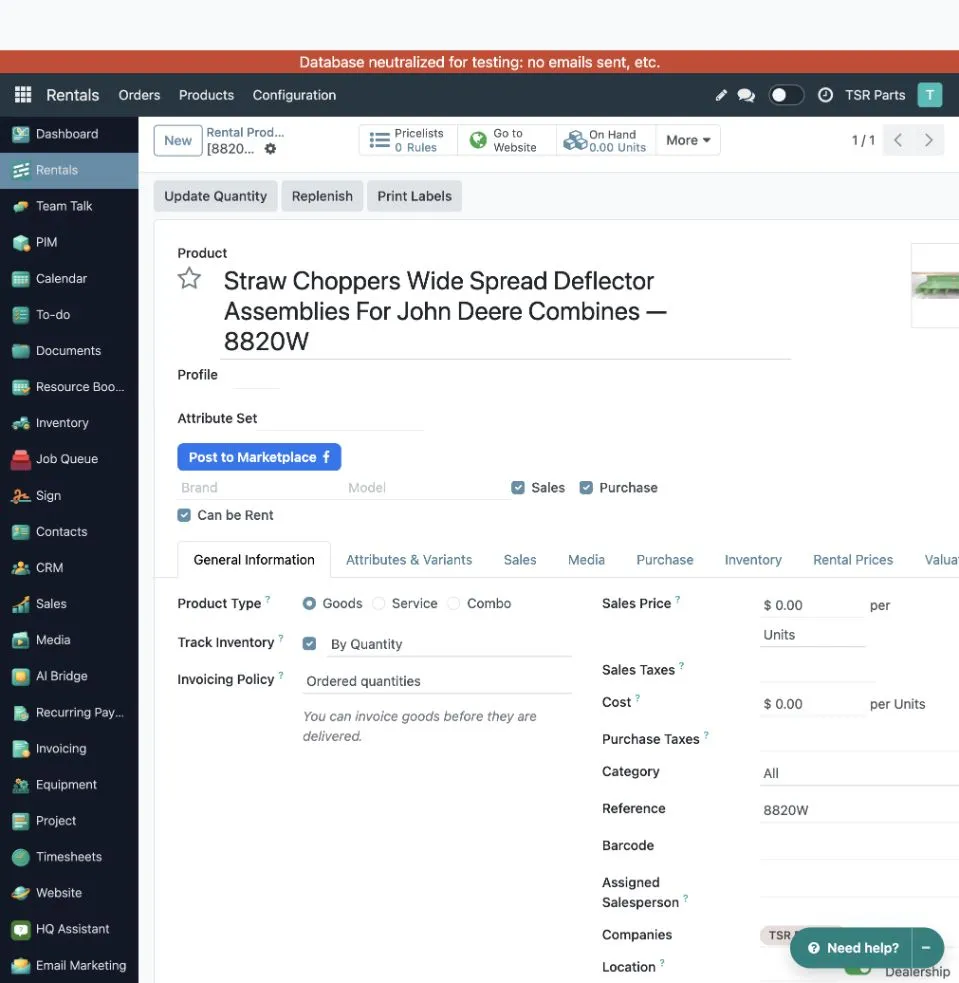Open the Category field dropdown
This screenshot has width=959, height=983.
pos(859,774)
